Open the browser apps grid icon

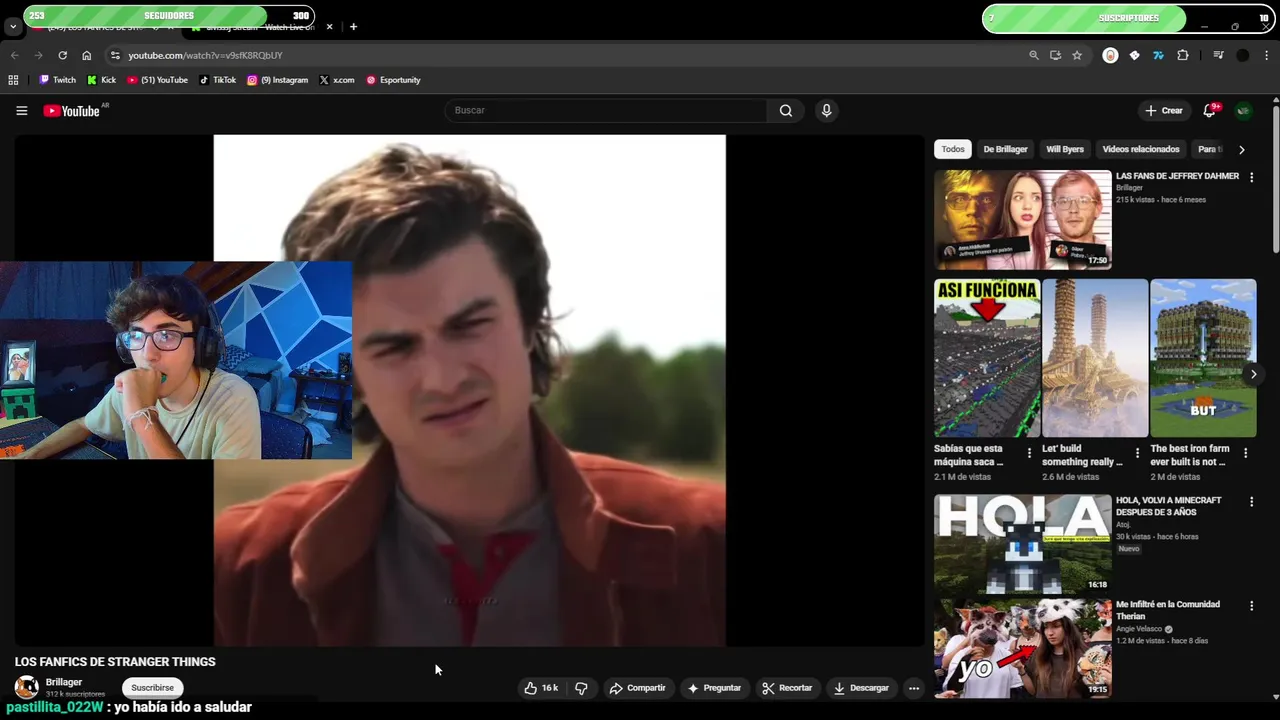coord(13,80)
